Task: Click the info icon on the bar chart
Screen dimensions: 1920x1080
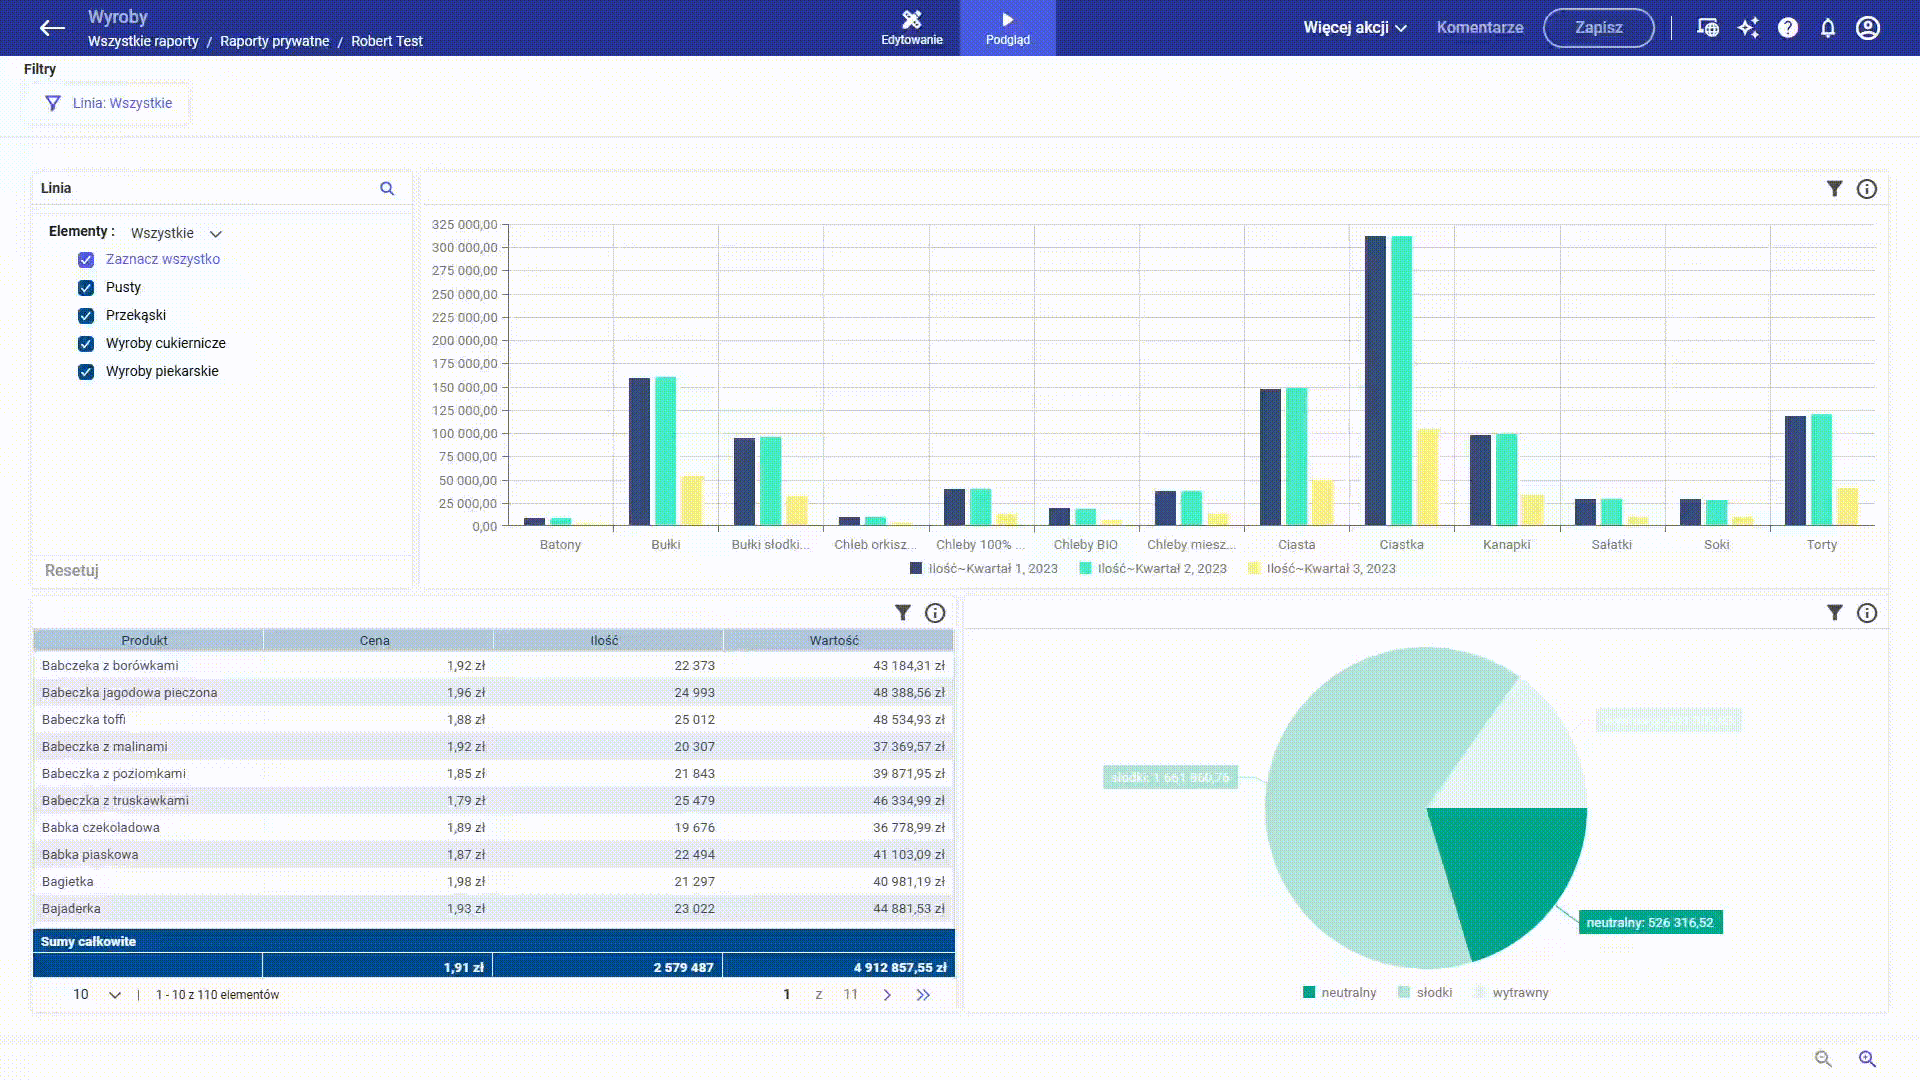Action: [1867, 189]
